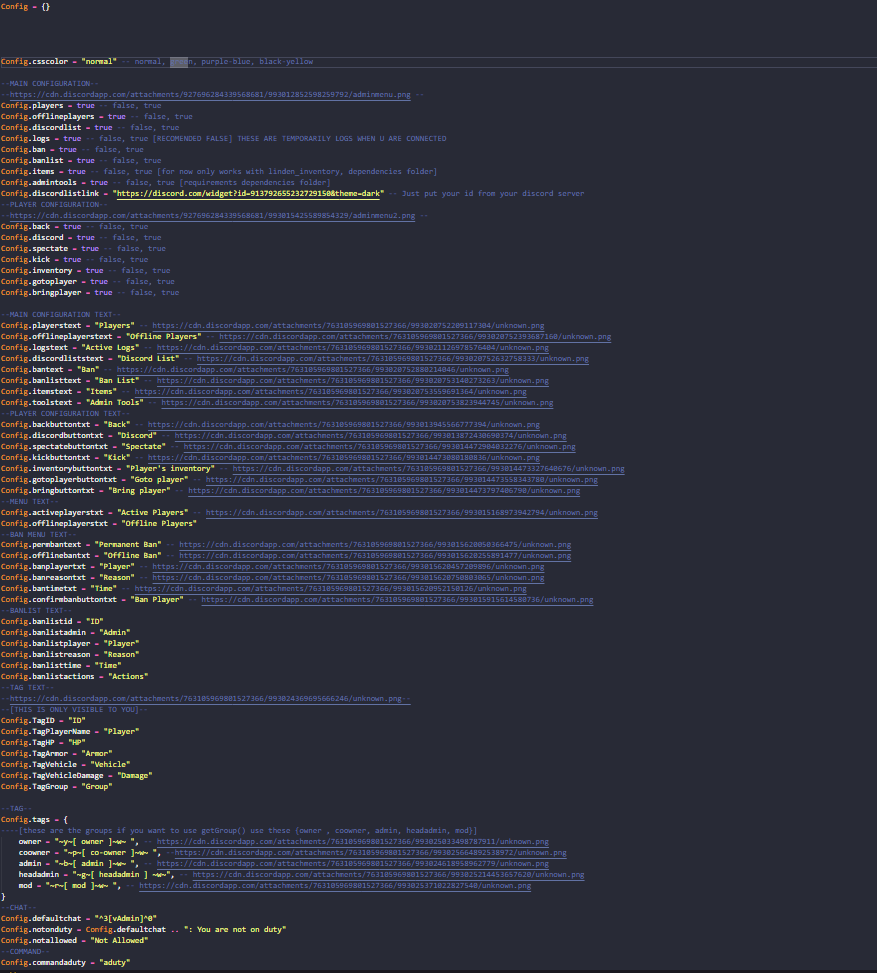Open the Goto player attachment link
Image resolution: width=877 pixels, height=973 pixels.
tap(400, 479)
